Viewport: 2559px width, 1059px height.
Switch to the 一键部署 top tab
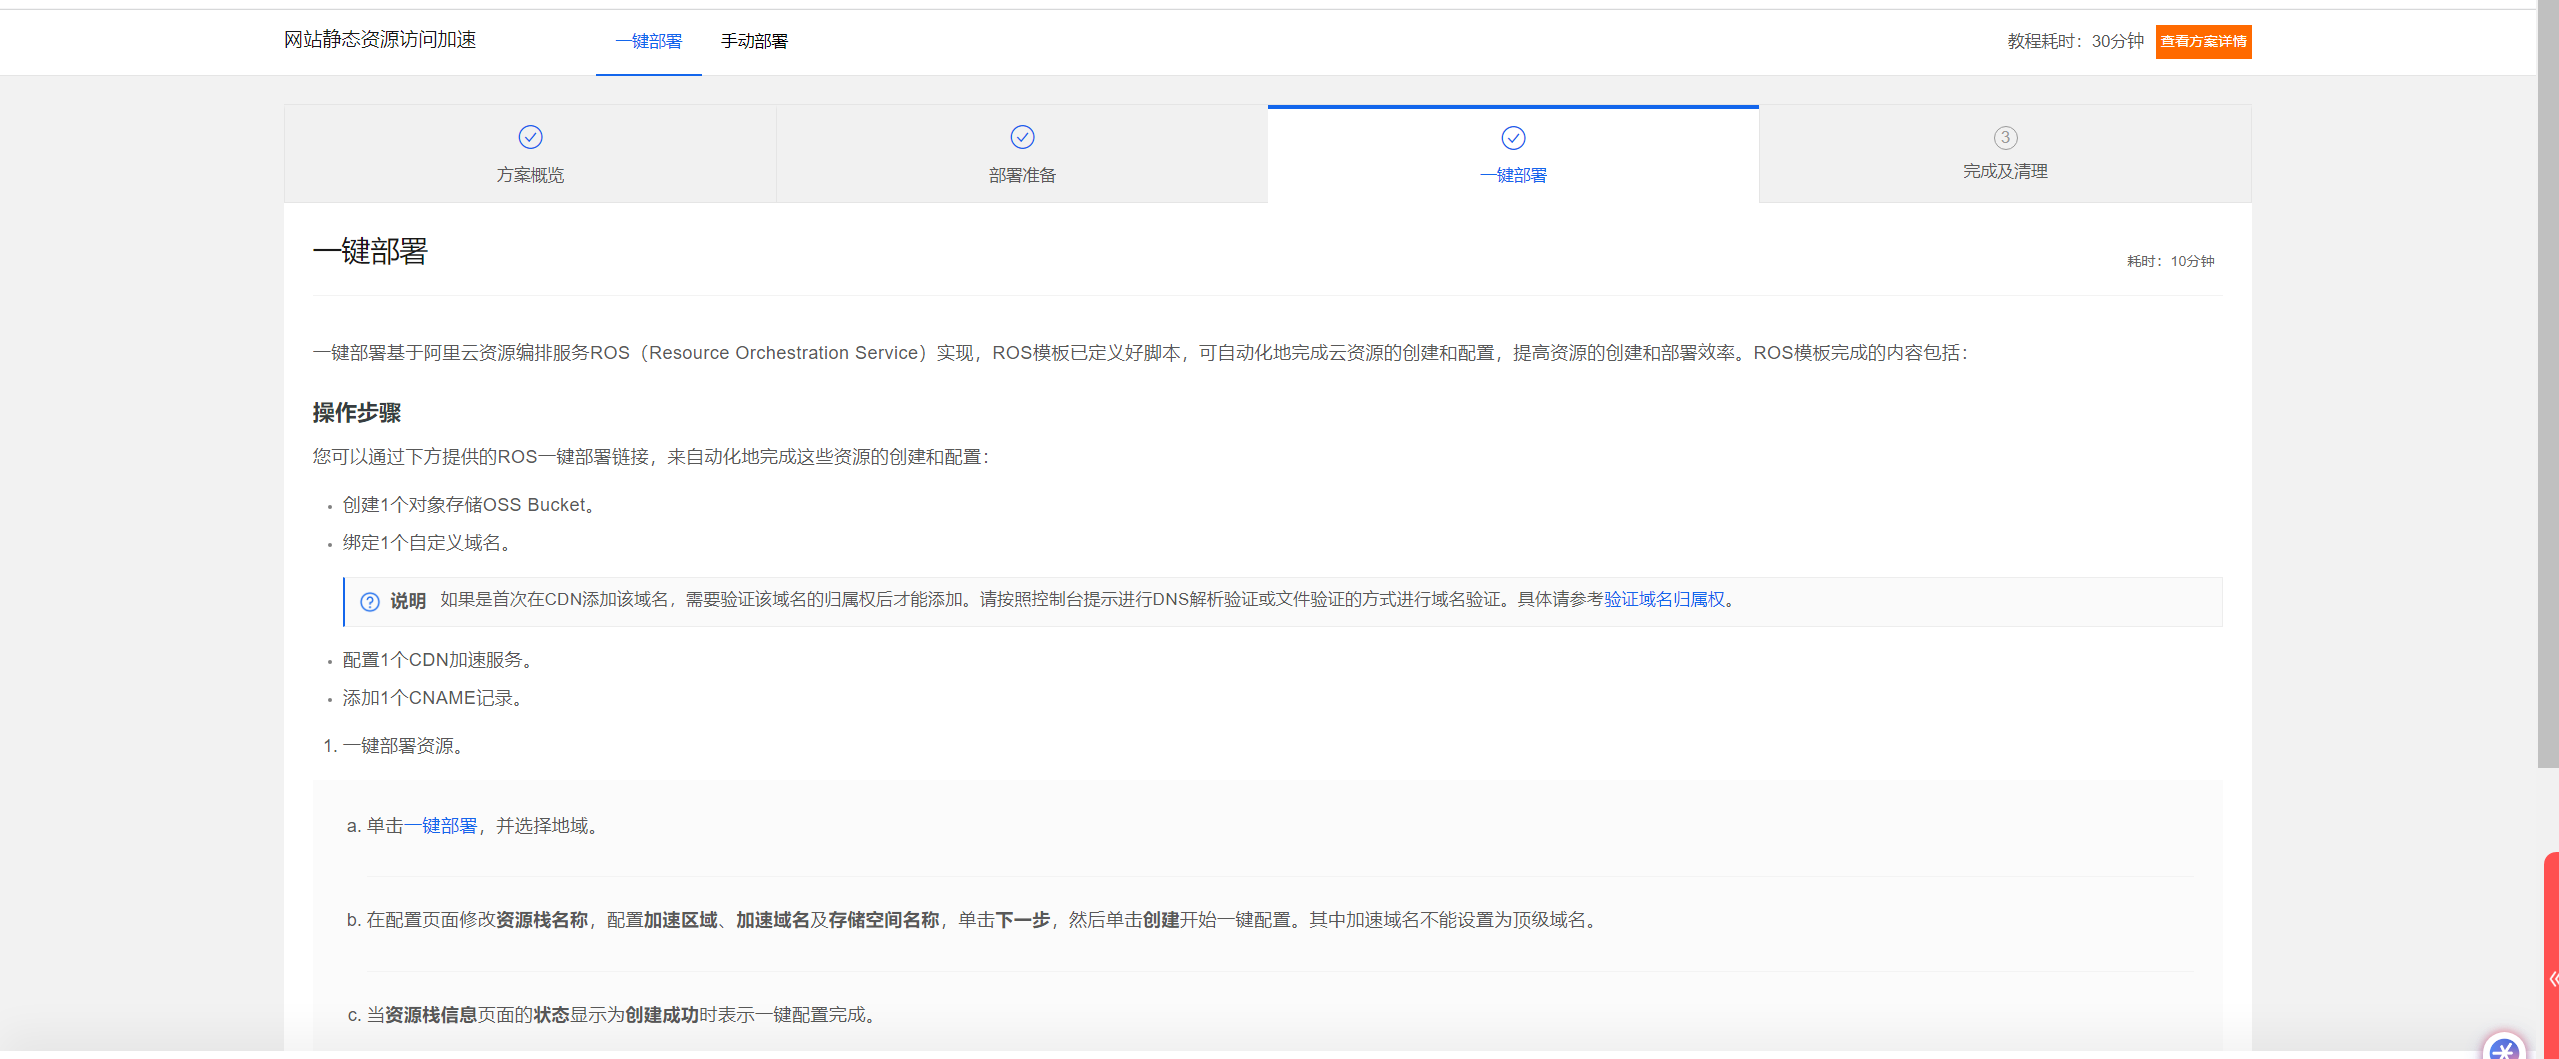(648, 41)
